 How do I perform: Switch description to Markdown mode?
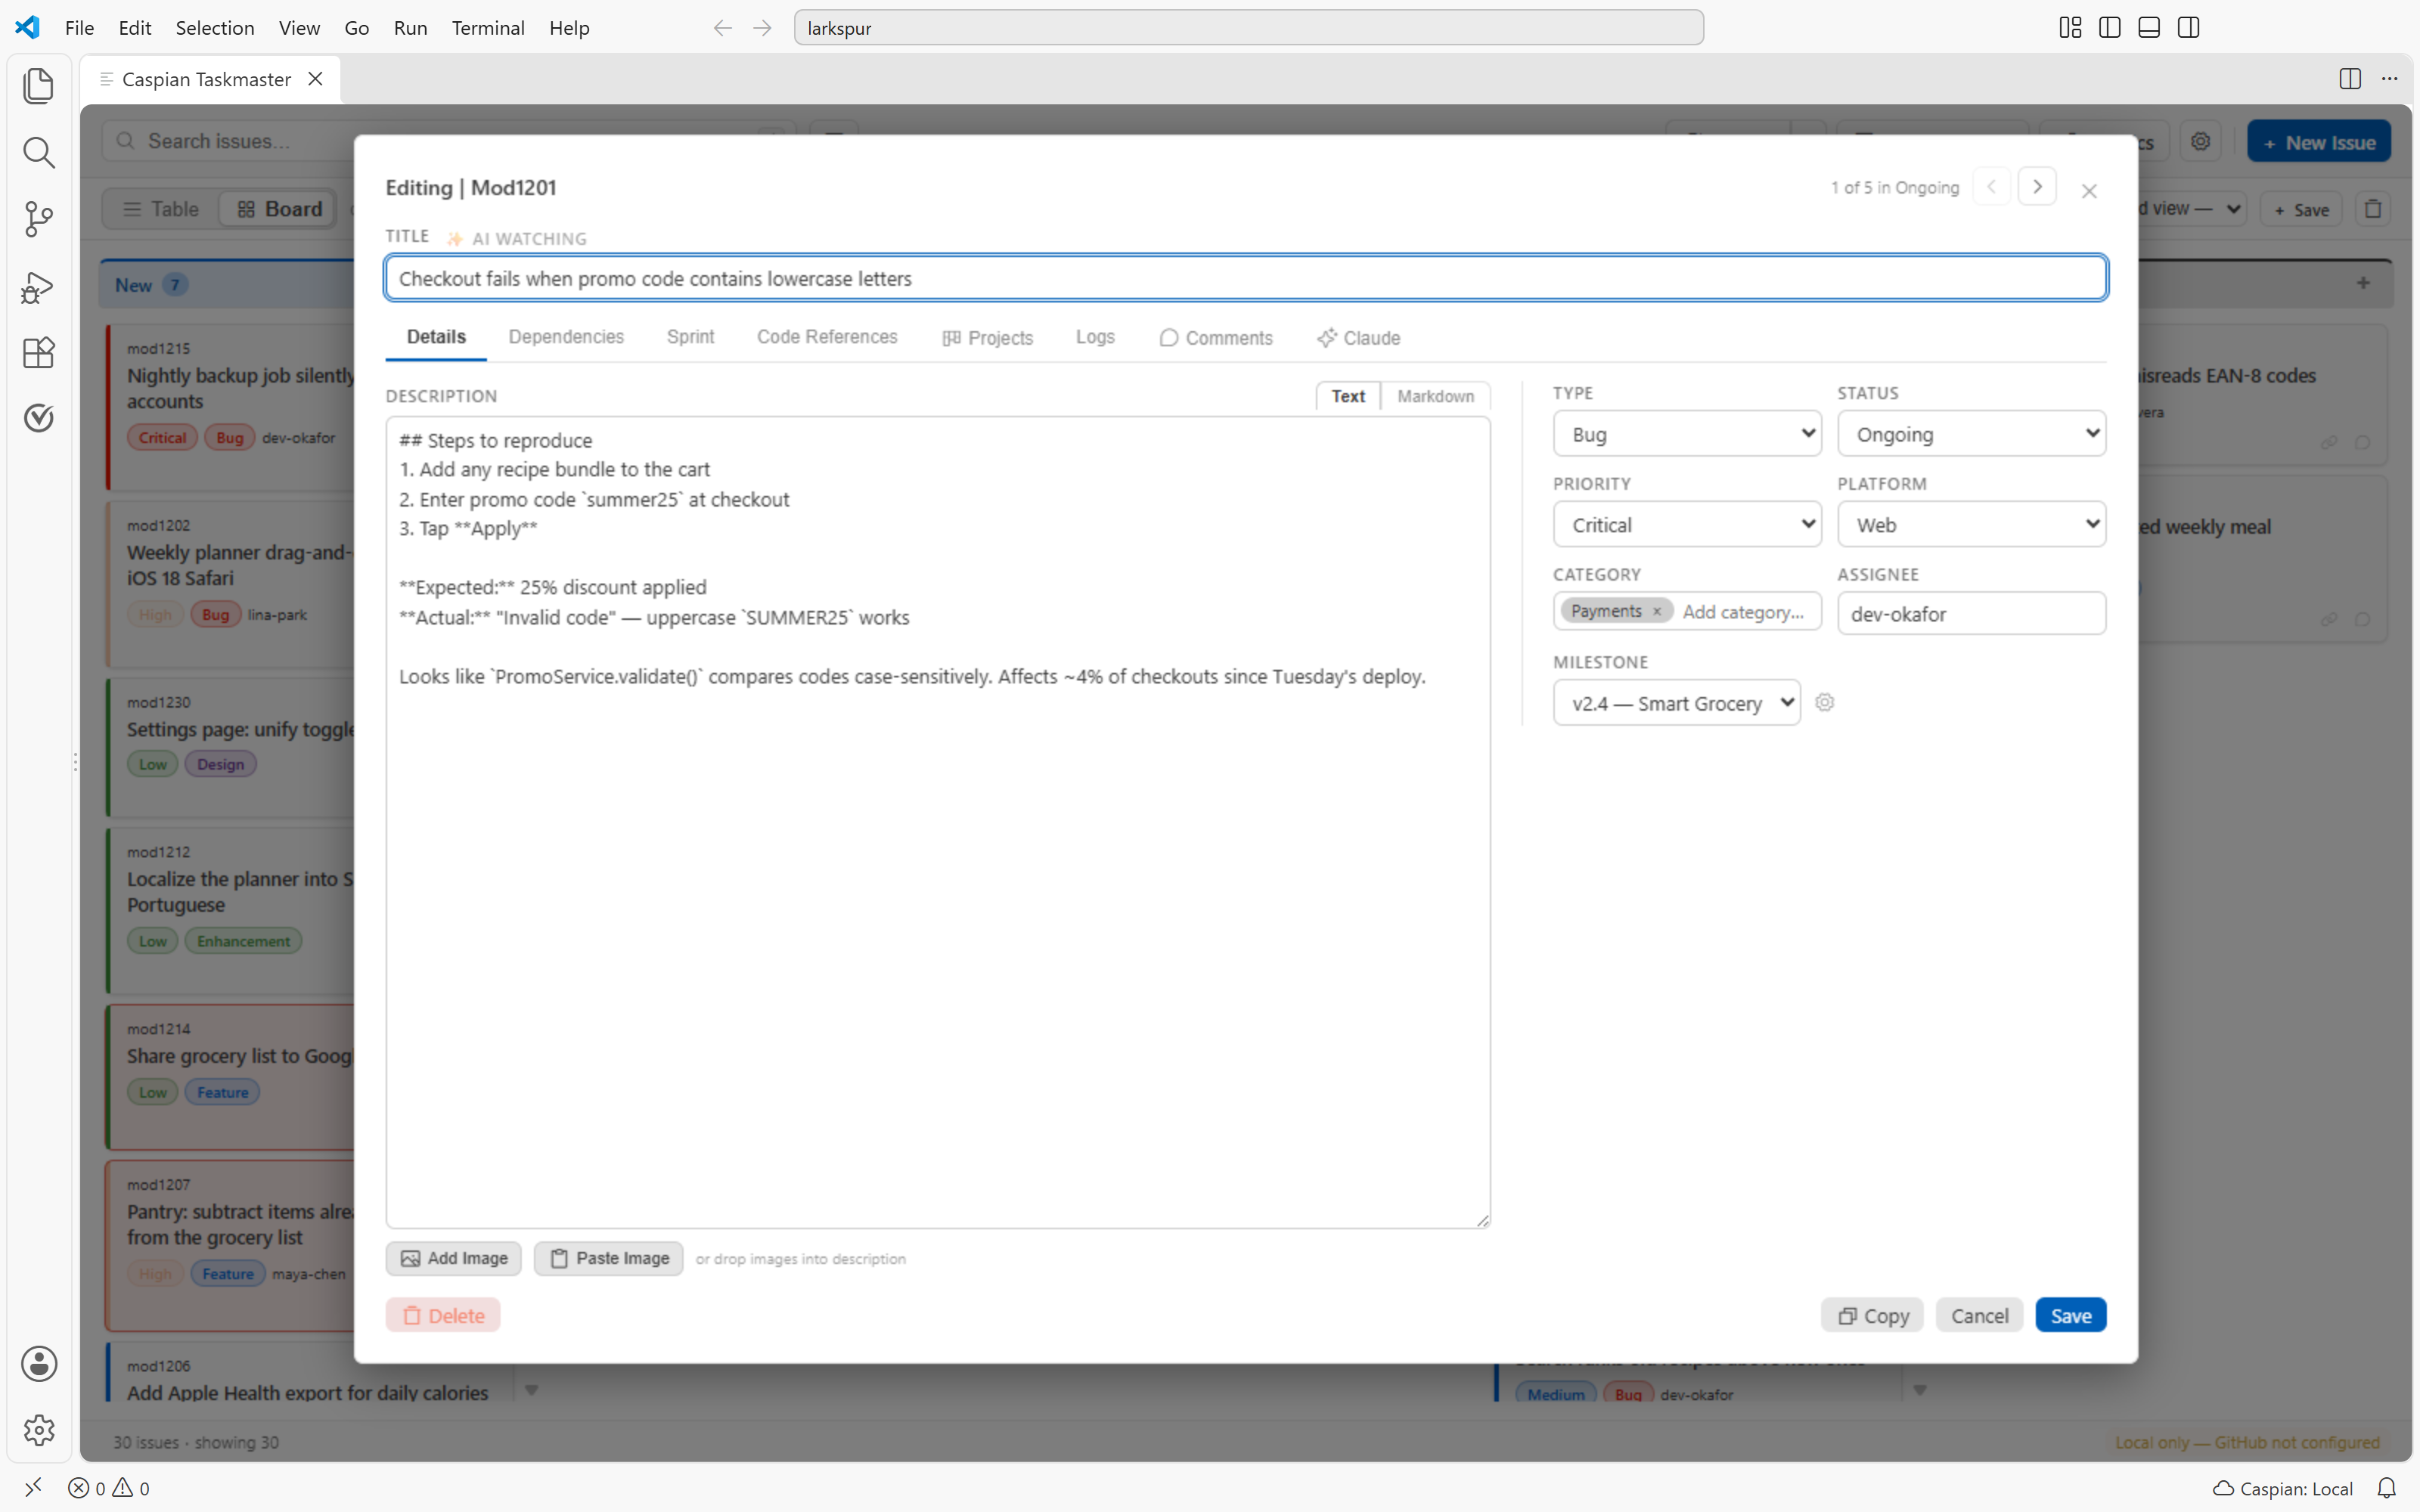coord(1435,396)
